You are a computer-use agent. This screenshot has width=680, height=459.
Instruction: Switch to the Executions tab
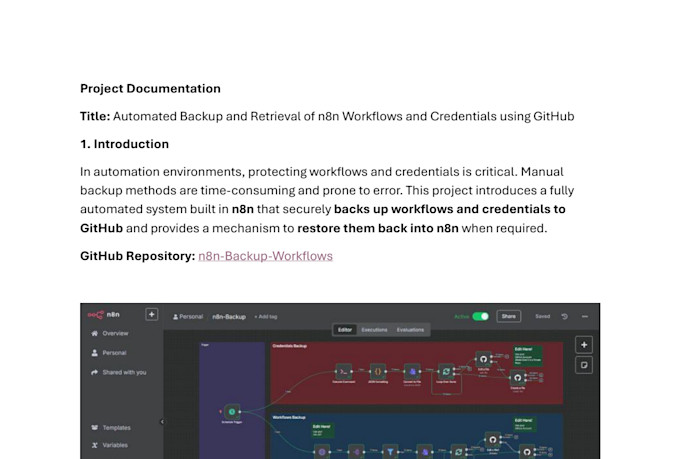[x=374, y=330]
